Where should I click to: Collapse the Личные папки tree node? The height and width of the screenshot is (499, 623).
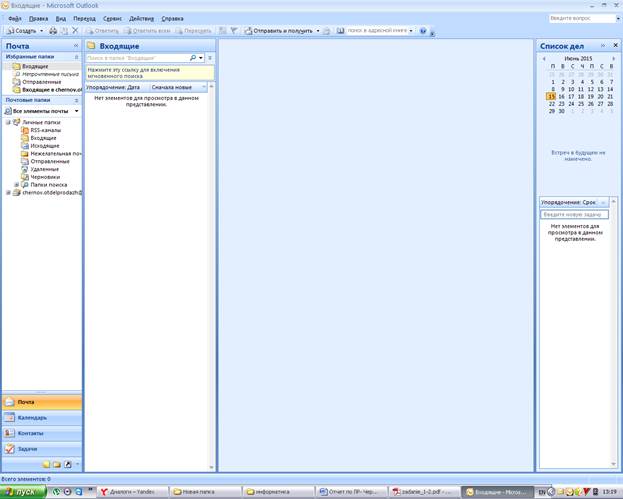click(8, 122)
